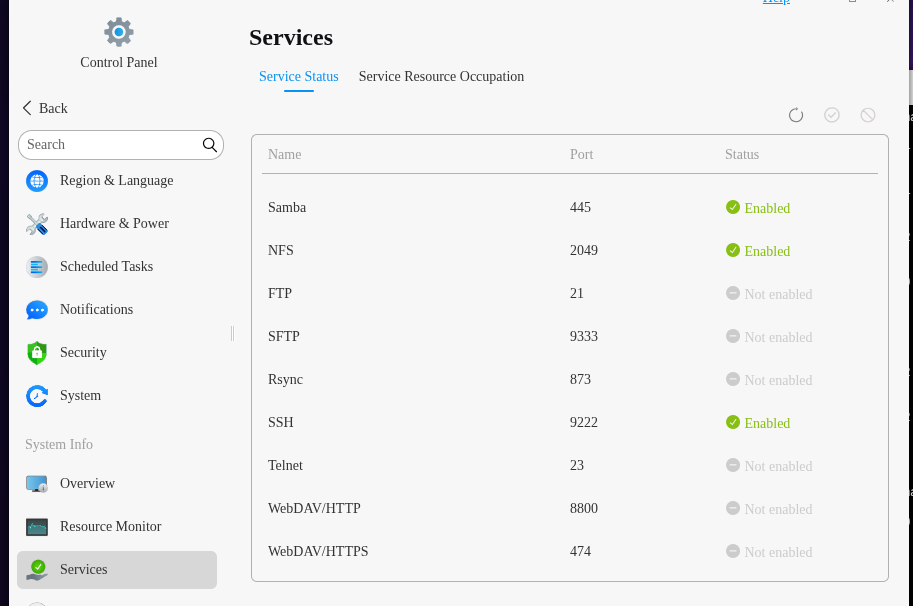Click the Services sidebar icon
913x606 pixels.
point(37,570)
